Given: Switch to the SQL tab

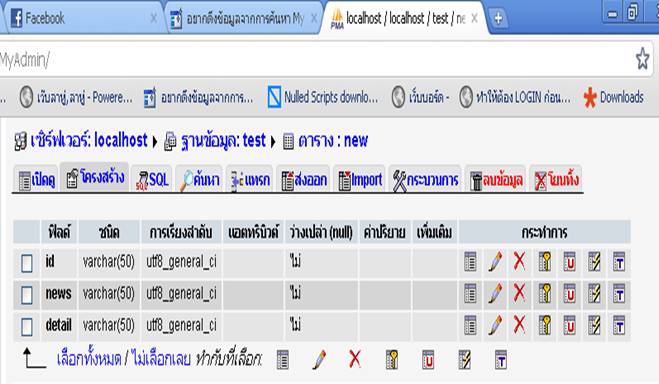Looking at the screenshot, I should pyautogui.click(x=152, y=180).
